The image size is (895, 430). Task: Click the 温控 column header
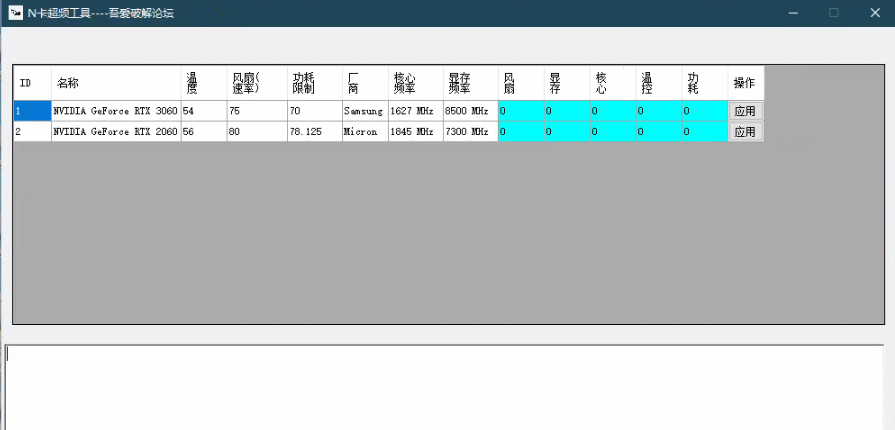(x=659, y=83)
